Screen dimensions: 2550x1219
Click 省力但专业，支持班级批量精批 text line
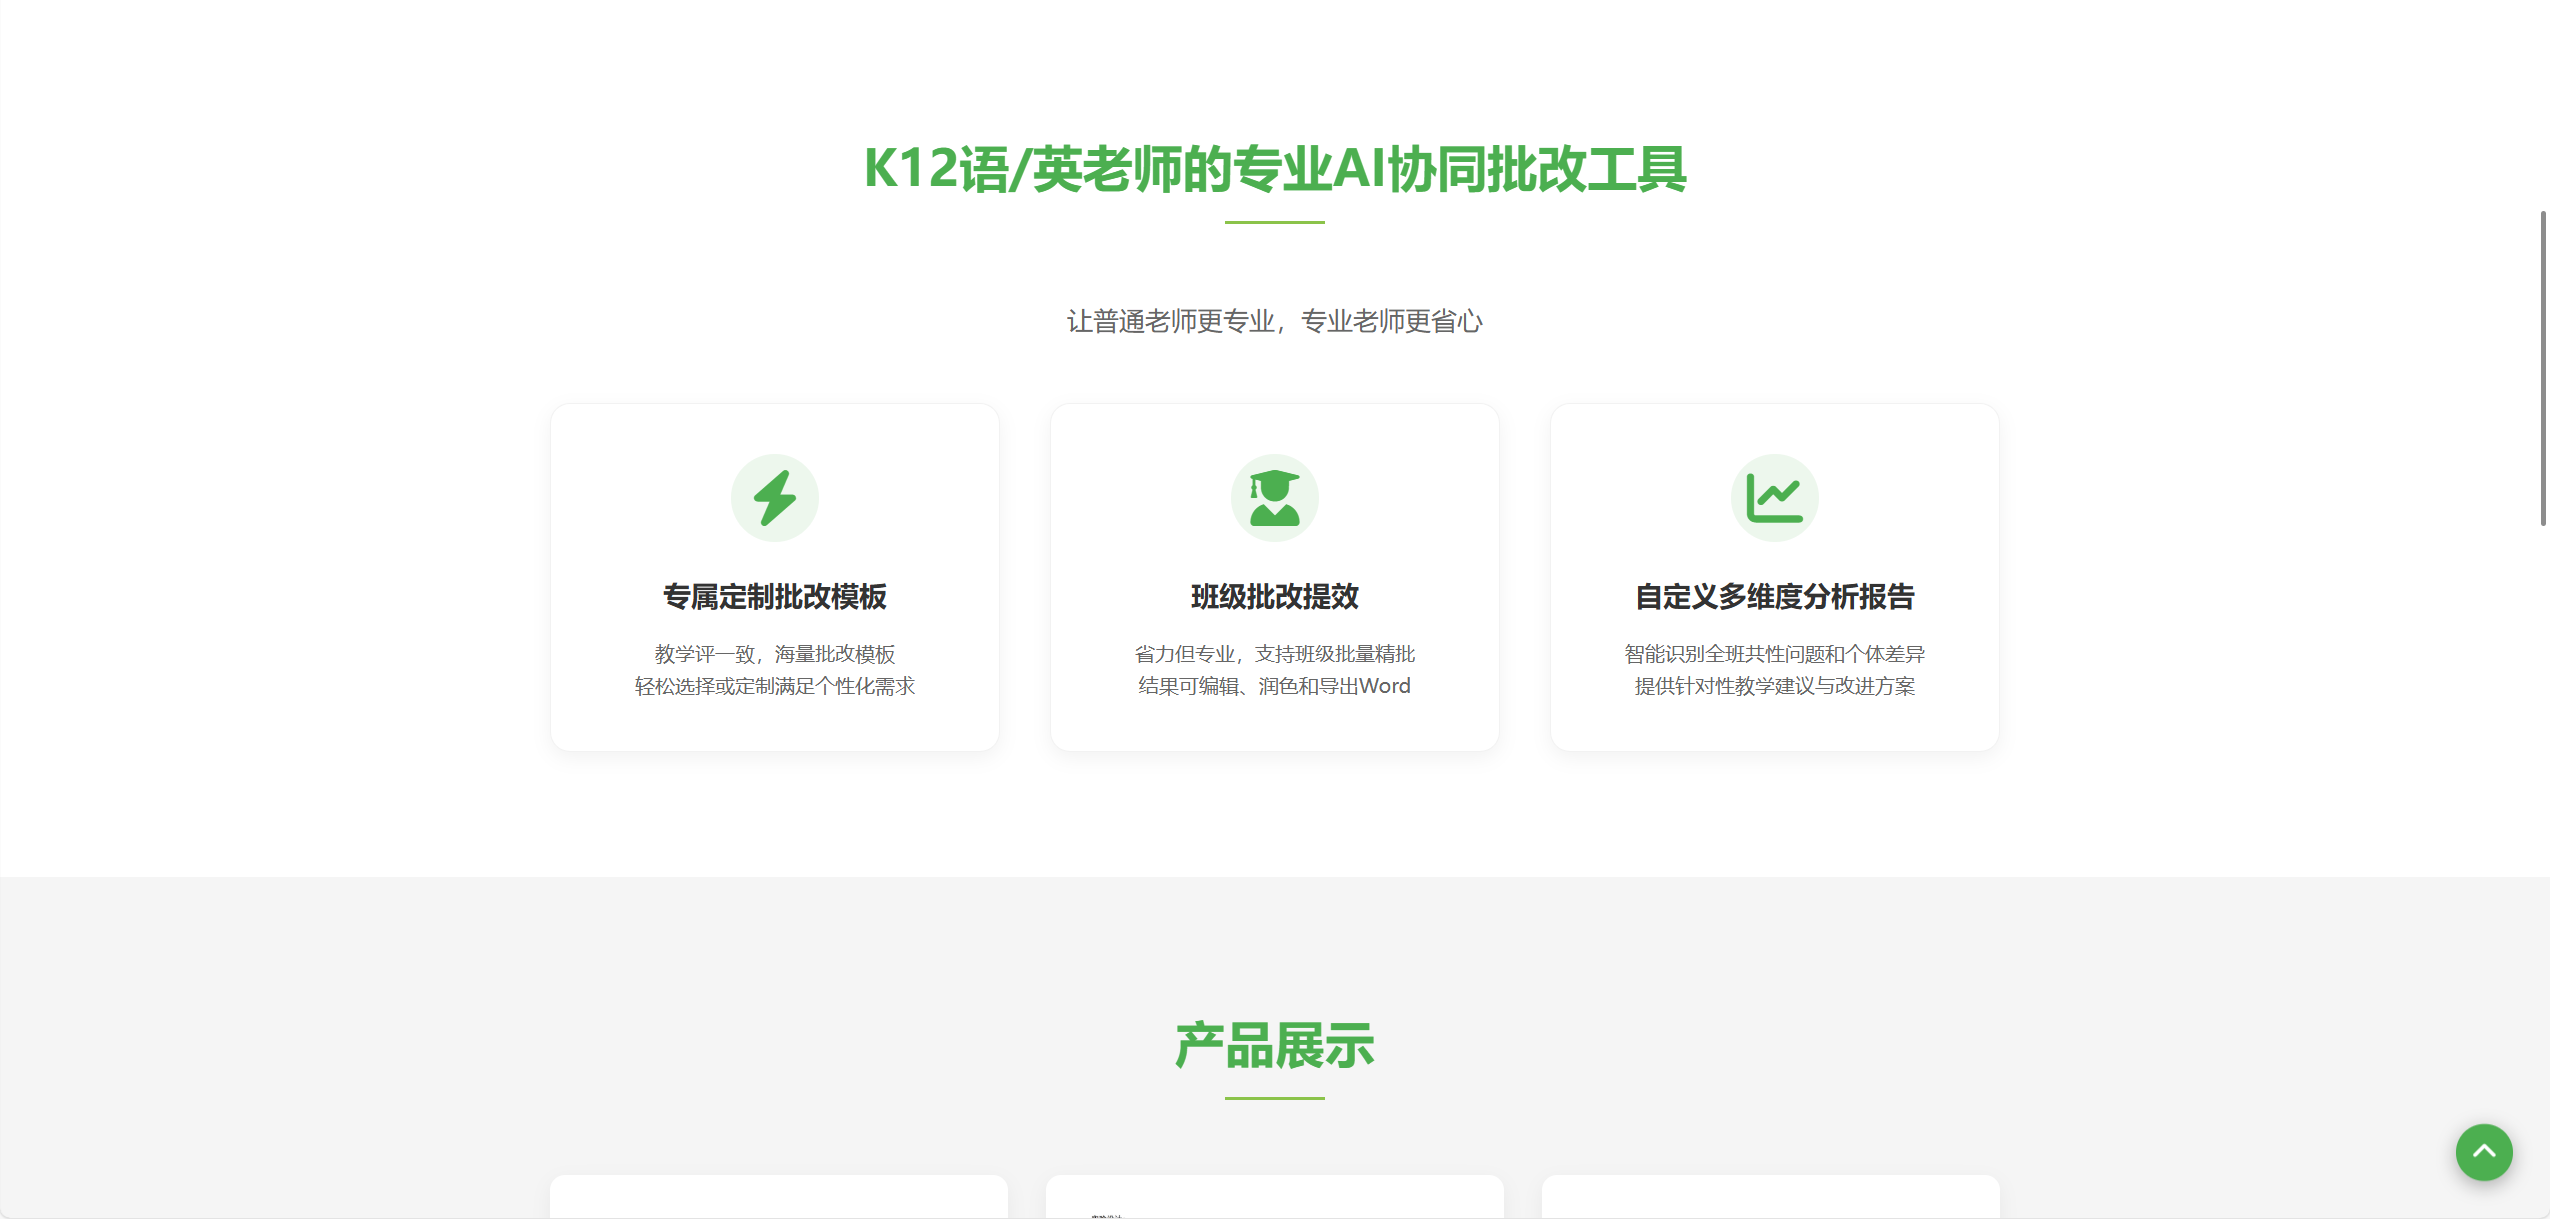(x=1275, y=654)
